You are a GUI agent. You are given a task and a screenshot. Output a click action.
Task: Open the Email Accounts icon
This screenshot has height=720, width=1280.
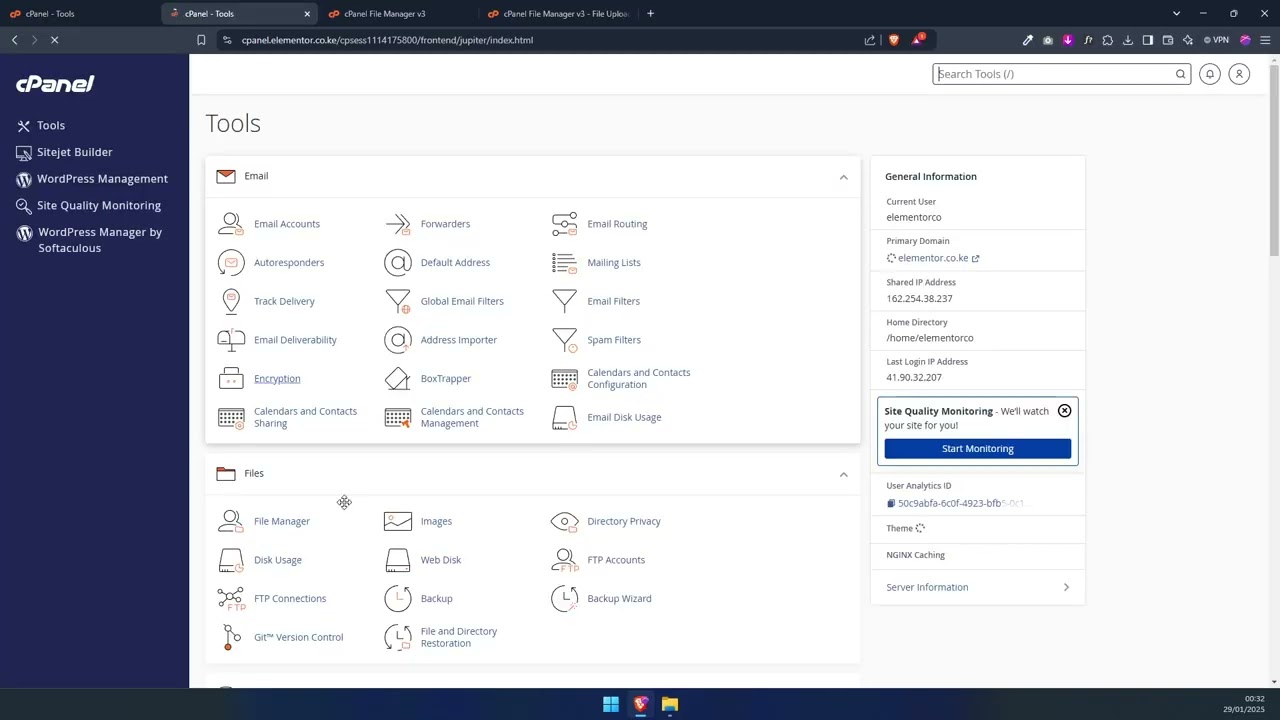(x=231, y=224)
